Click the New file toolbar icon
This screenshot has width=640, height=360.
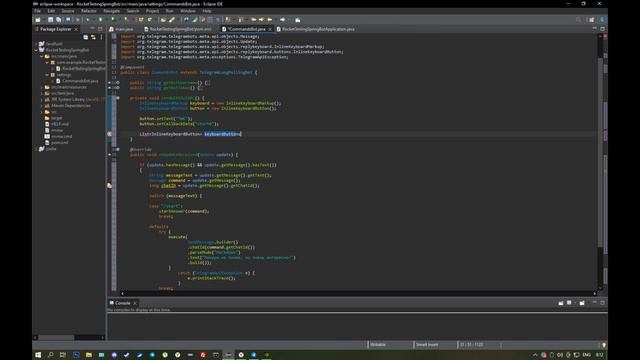point(38,20)
